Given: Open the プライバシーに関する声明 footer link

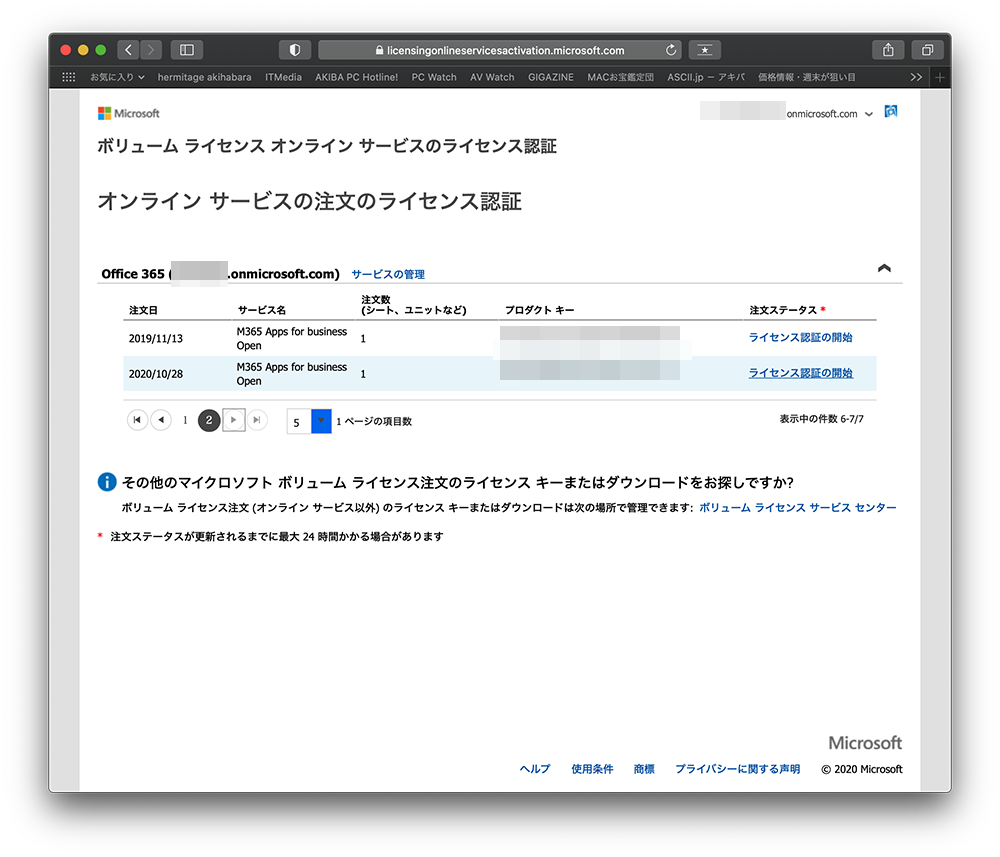Looking at the screenshot, I should (737, 769).
